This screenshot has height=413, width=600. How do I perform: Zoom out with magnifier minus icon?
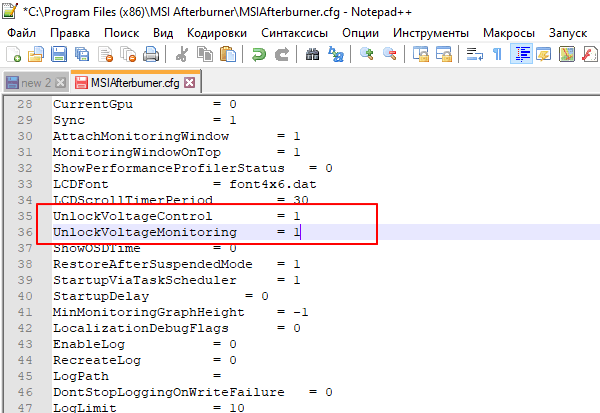point(390,54)
